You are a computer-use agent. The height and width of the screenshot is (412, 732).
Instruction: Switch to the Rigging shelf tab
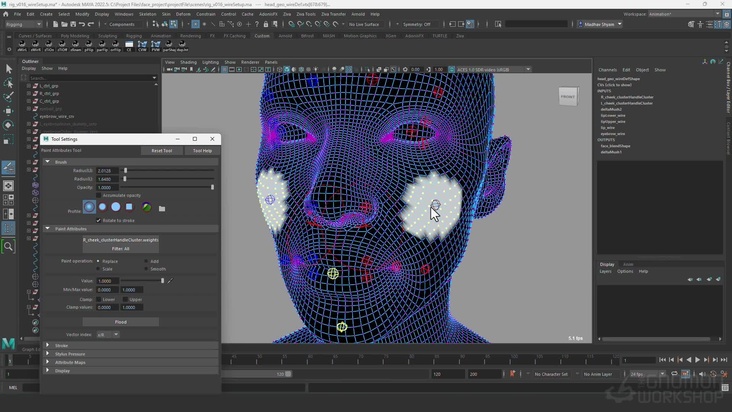pyautogui.click(x=134, y=36)
